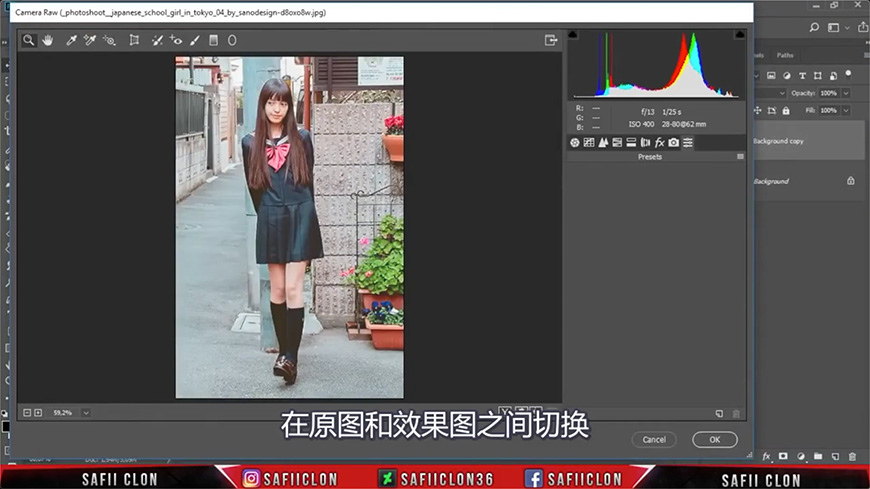Click the zoom out minus button
Viewport: 870px width, 489px height.
point(27,412)
